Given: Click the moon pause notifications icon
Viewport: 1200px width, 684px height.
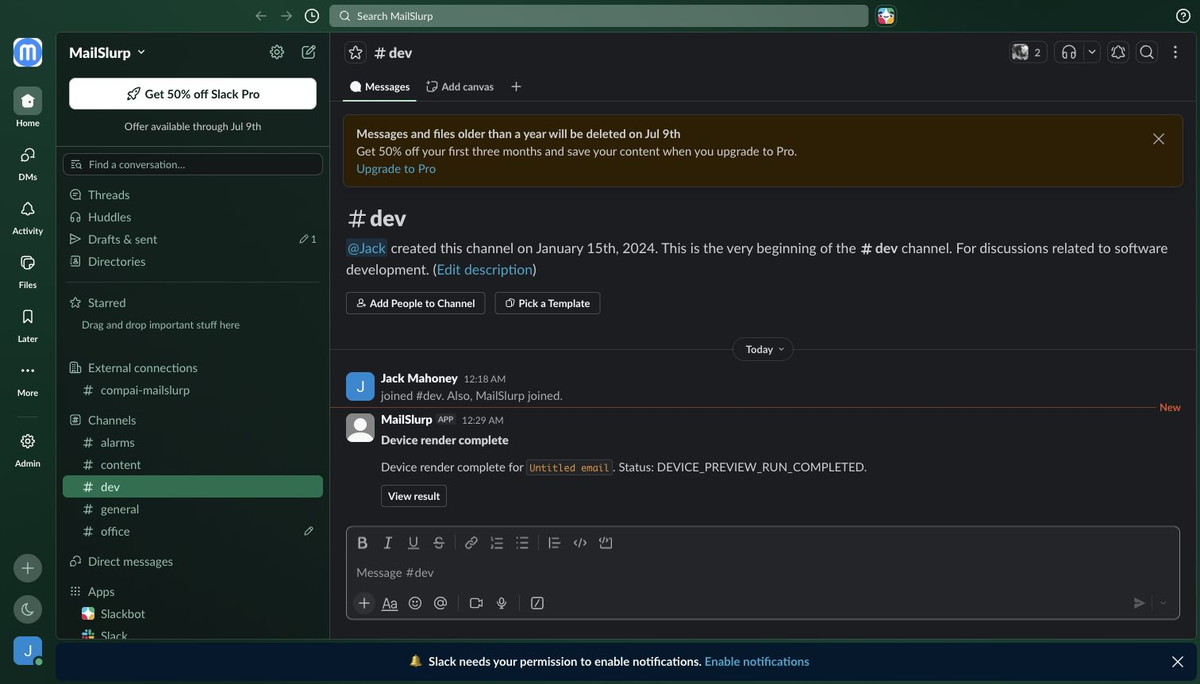Looking at the screenshot, I should click(x=28, y=608).
